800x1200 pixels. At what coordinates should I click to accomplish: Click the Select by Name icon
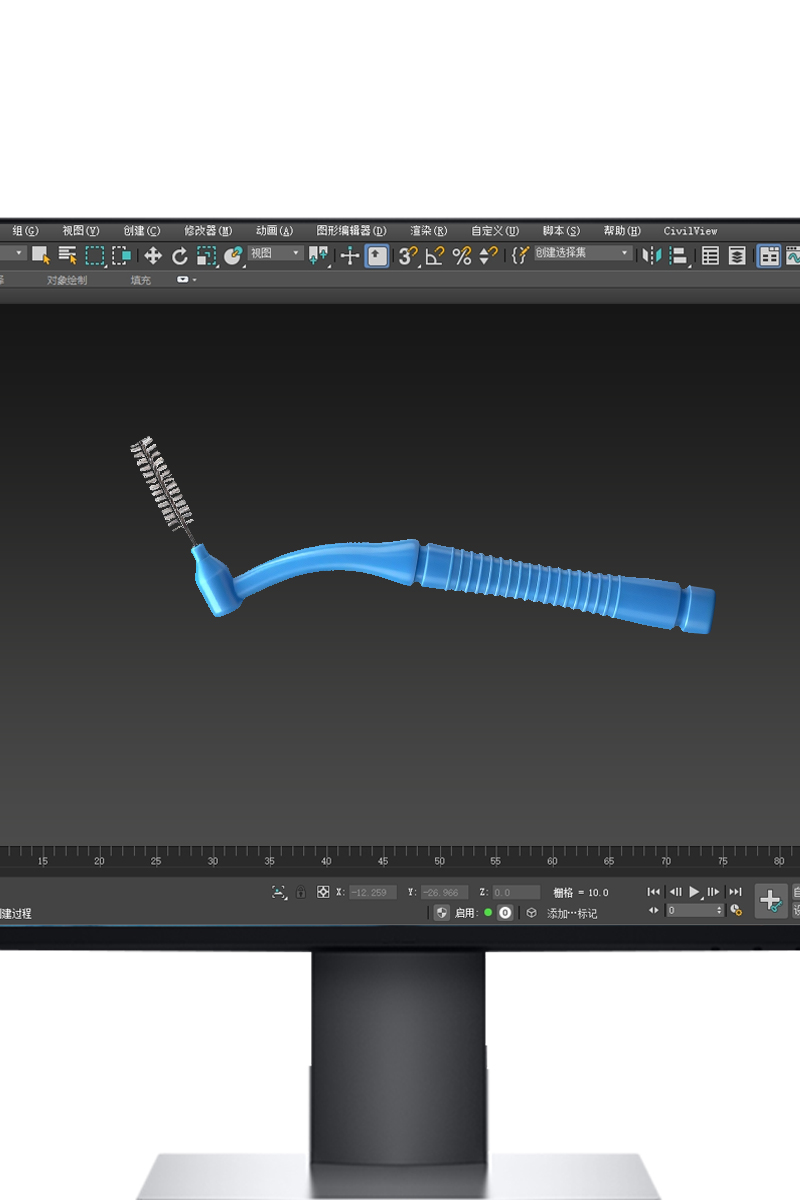click(x=68, y=256)
